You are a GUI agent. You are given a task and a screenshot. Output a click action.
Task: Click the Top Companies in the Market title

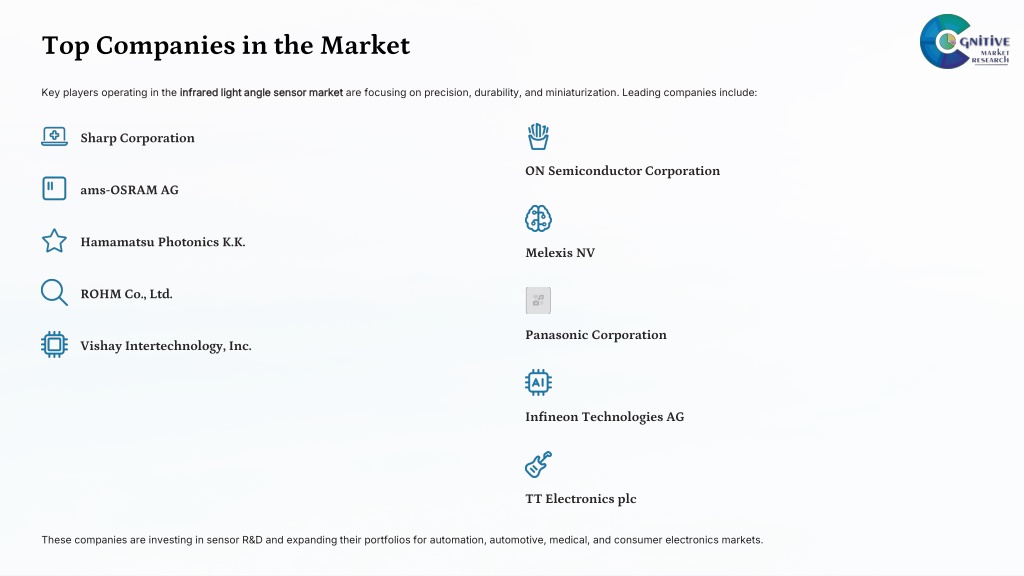pyautogui.click(x=226, y=45)
